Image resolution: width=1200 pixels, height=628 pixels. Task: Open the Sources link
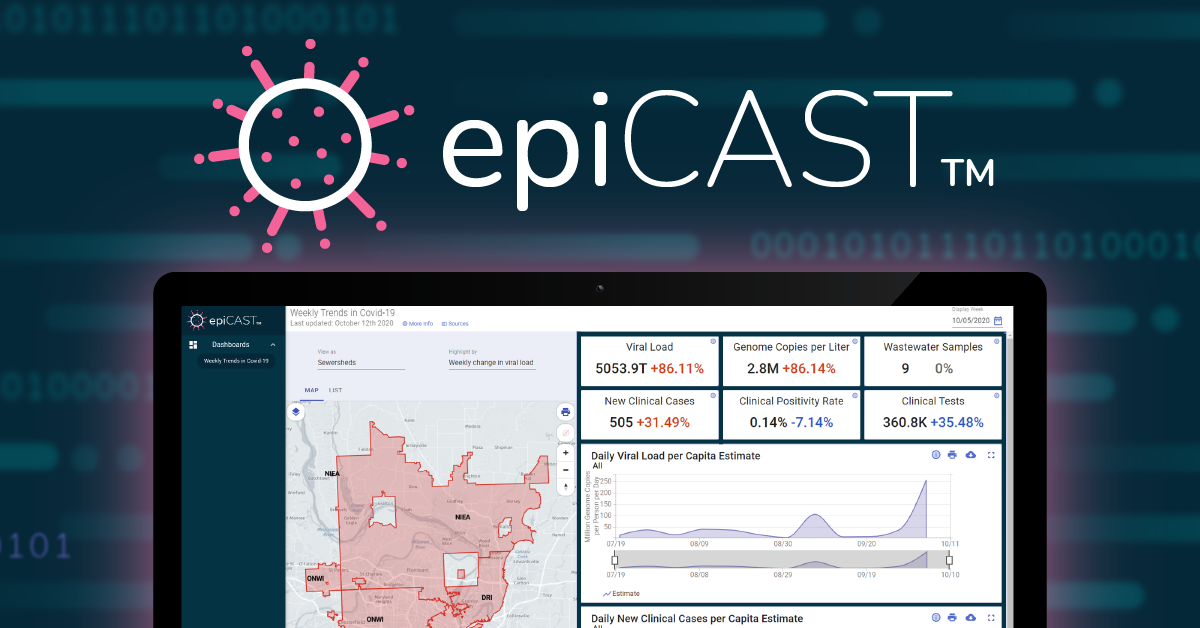point(455,324)
